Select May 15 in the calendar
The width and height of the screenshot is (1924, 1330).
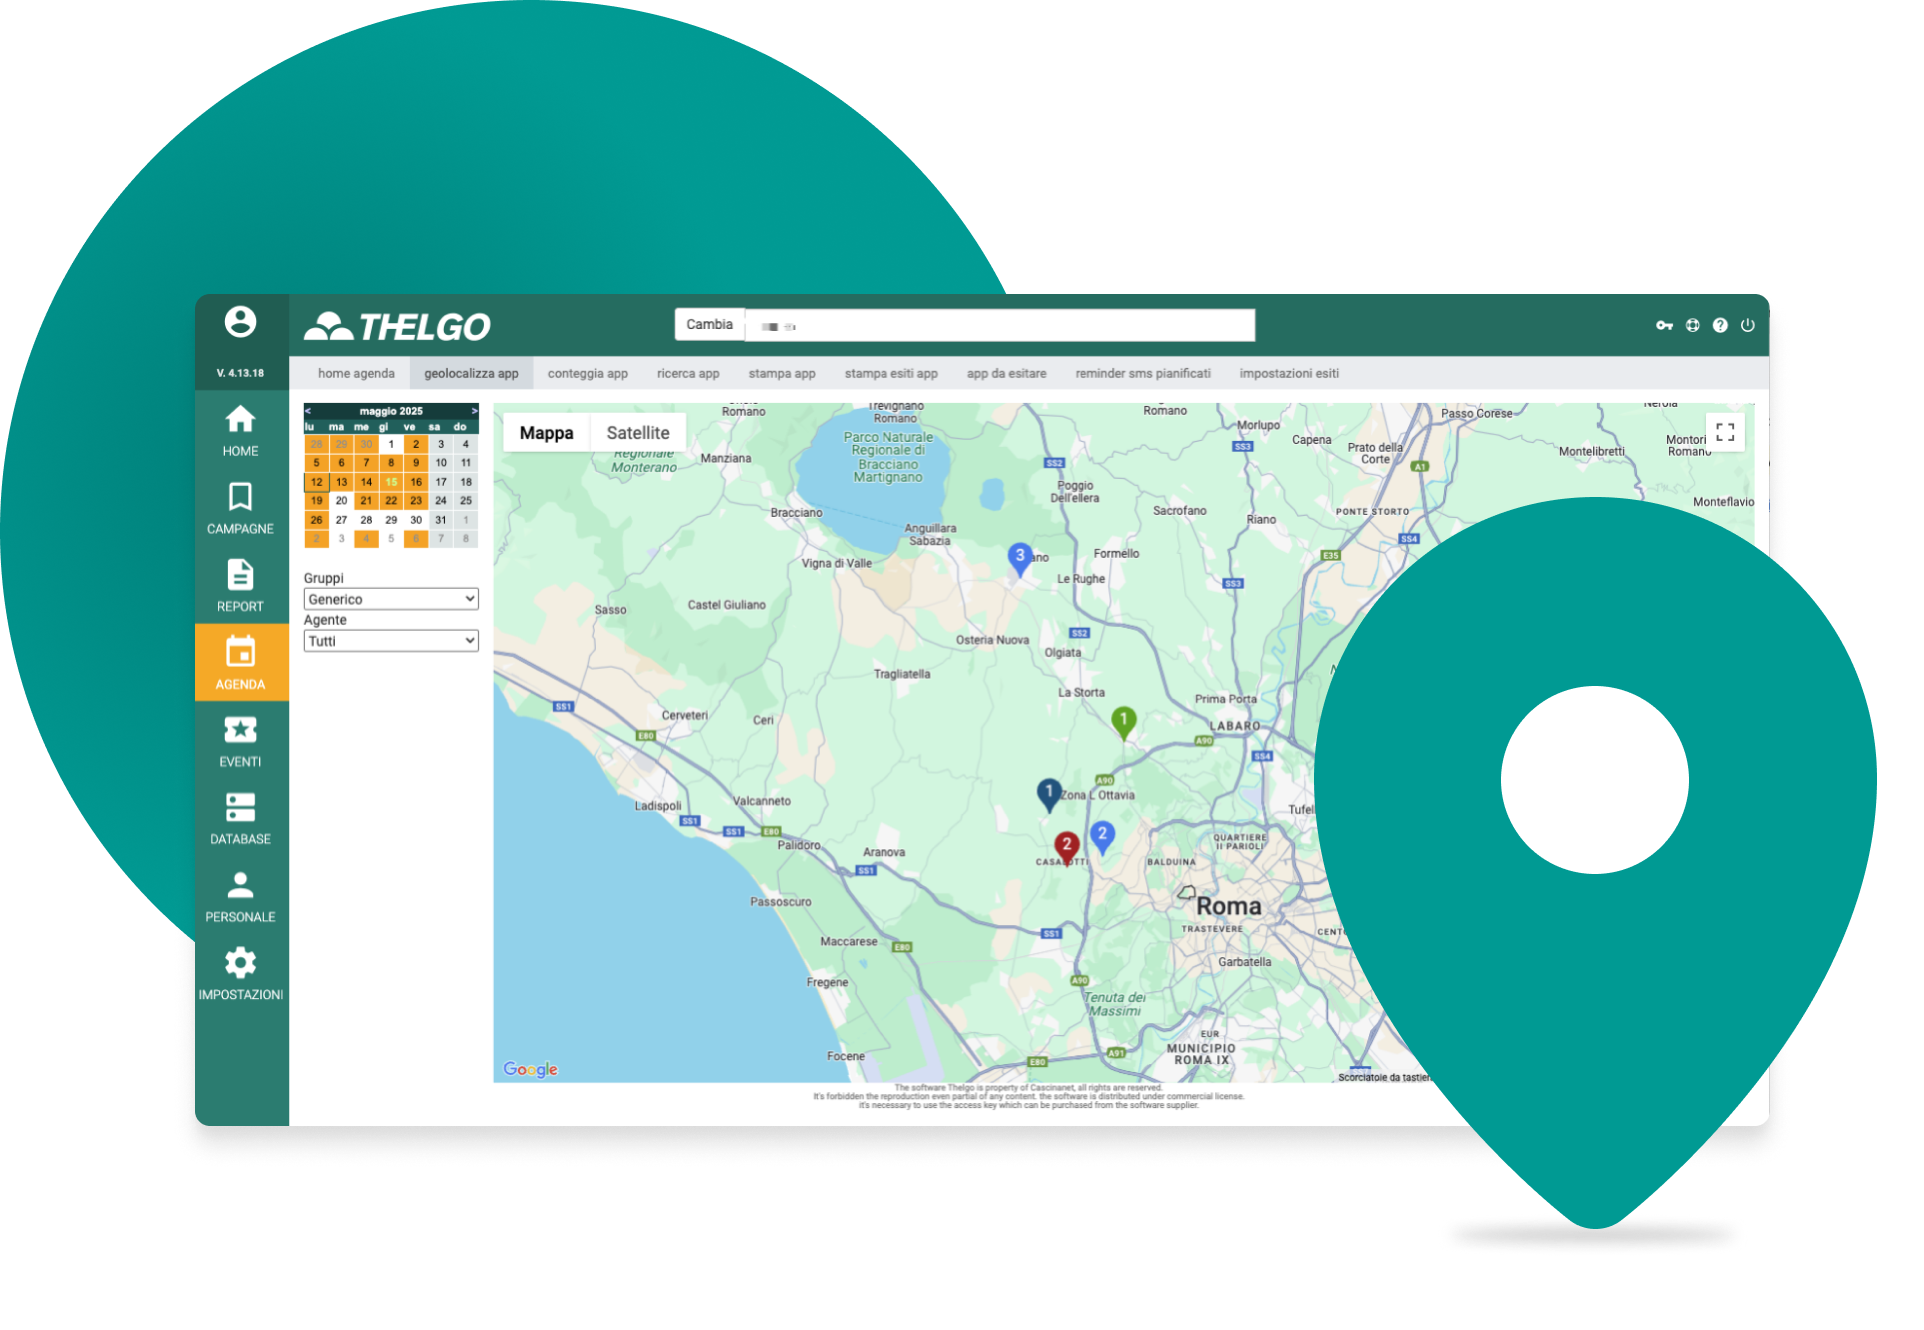391,482
